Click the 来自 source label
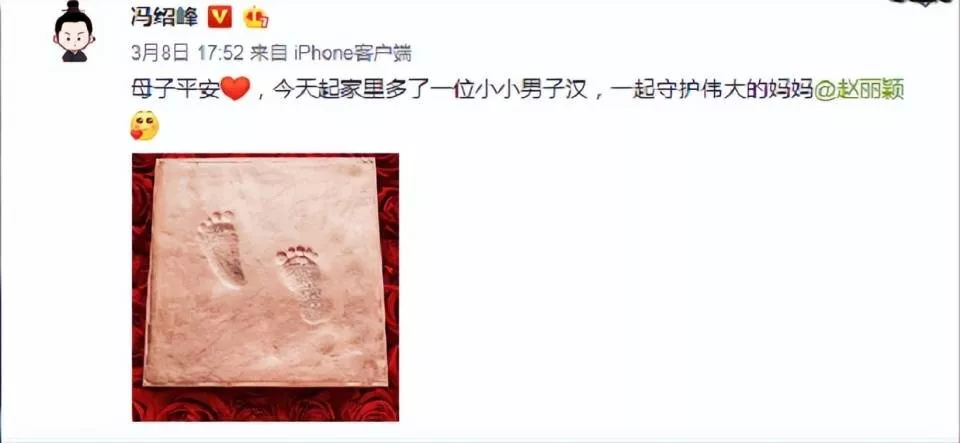This screenshot has width=960, height=443. pos(269,54)
